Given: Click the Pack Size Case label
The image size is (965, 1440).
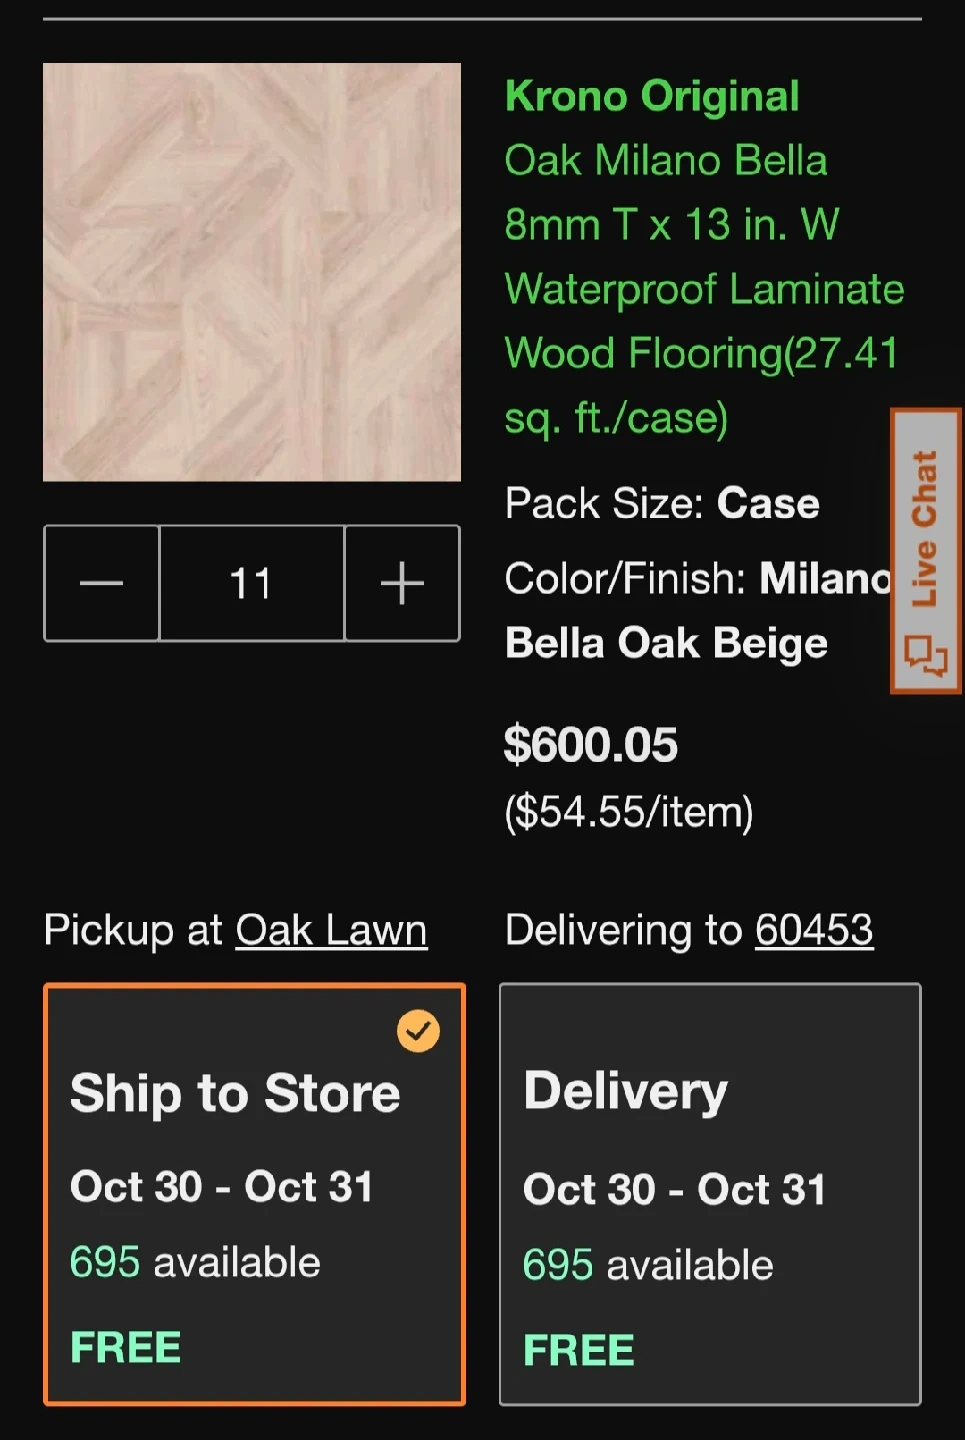Looking at the screenshot, I should [662, 504].
